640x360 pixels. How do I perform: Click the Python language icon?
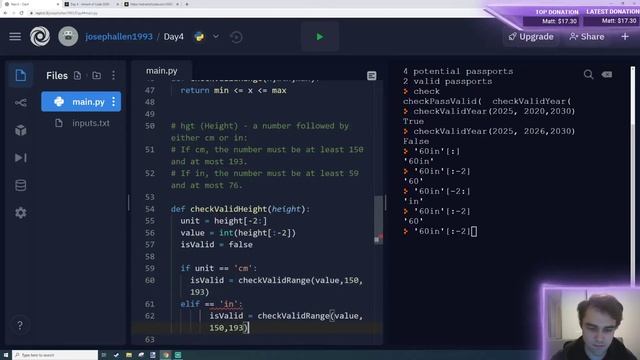pyautogui.click(x=199, y=37)
